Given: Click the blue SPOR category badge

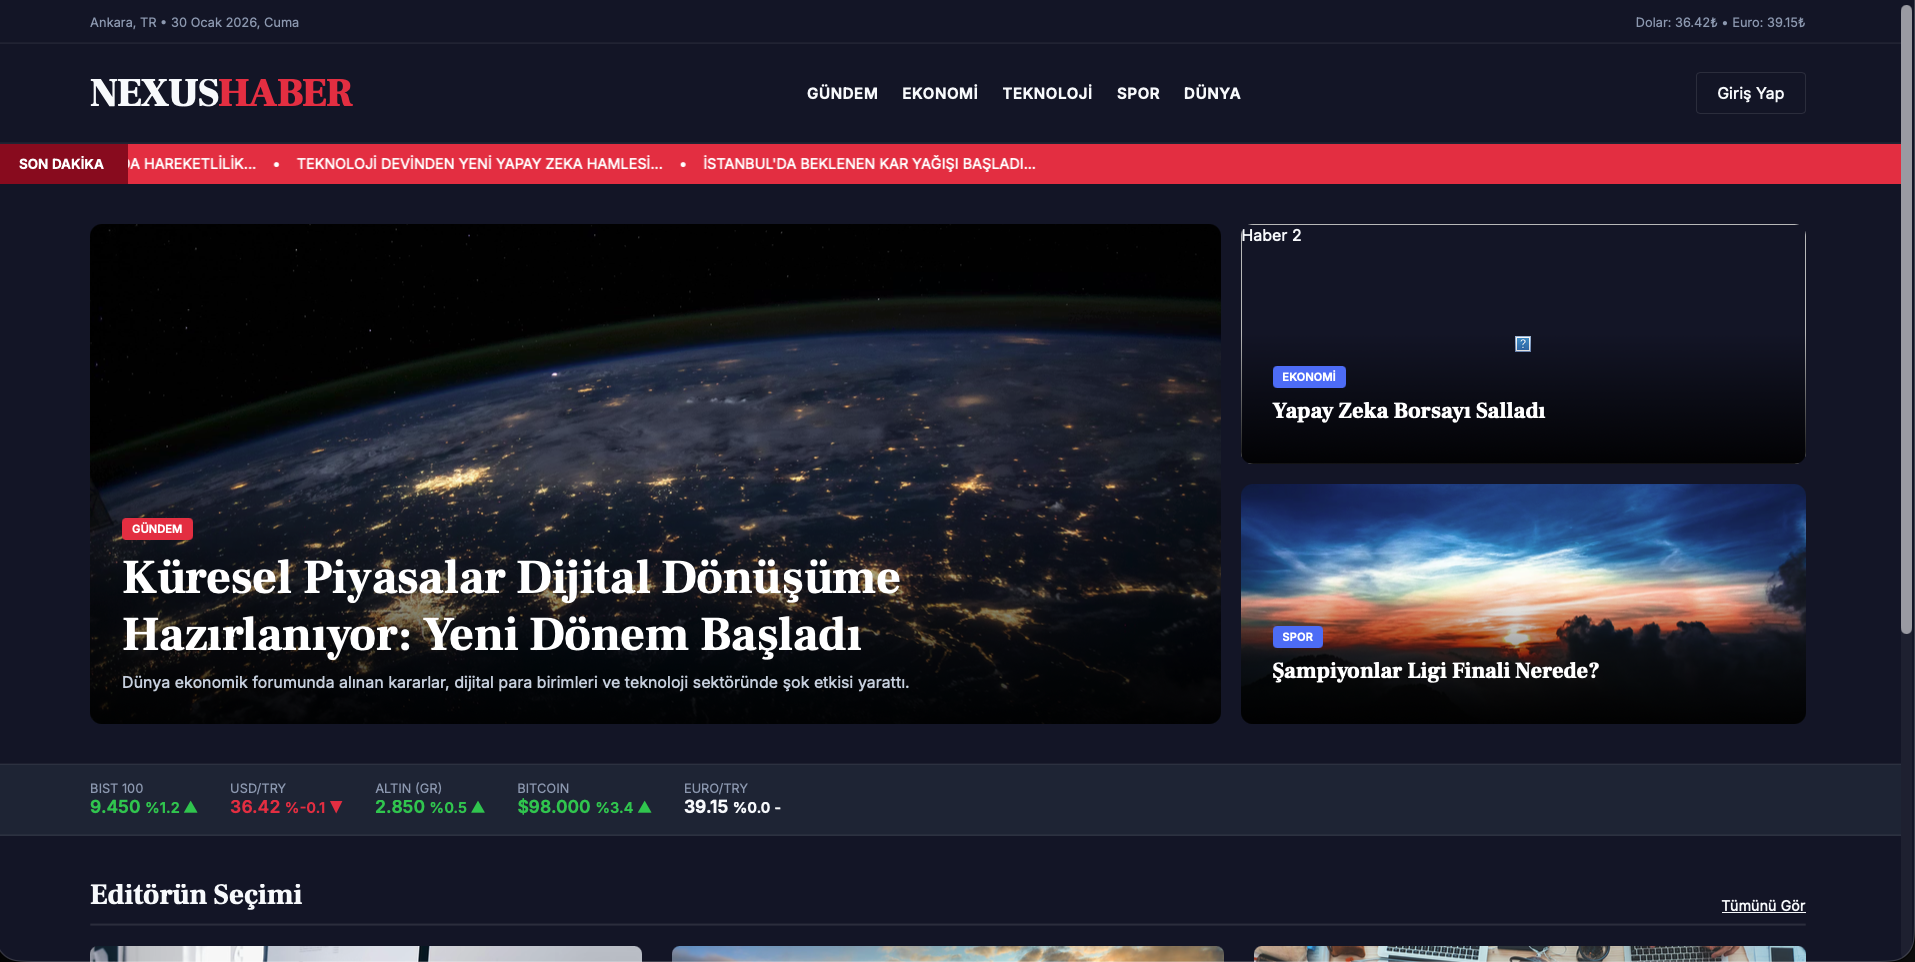Looking at the screenshot, I should 1297,637.
